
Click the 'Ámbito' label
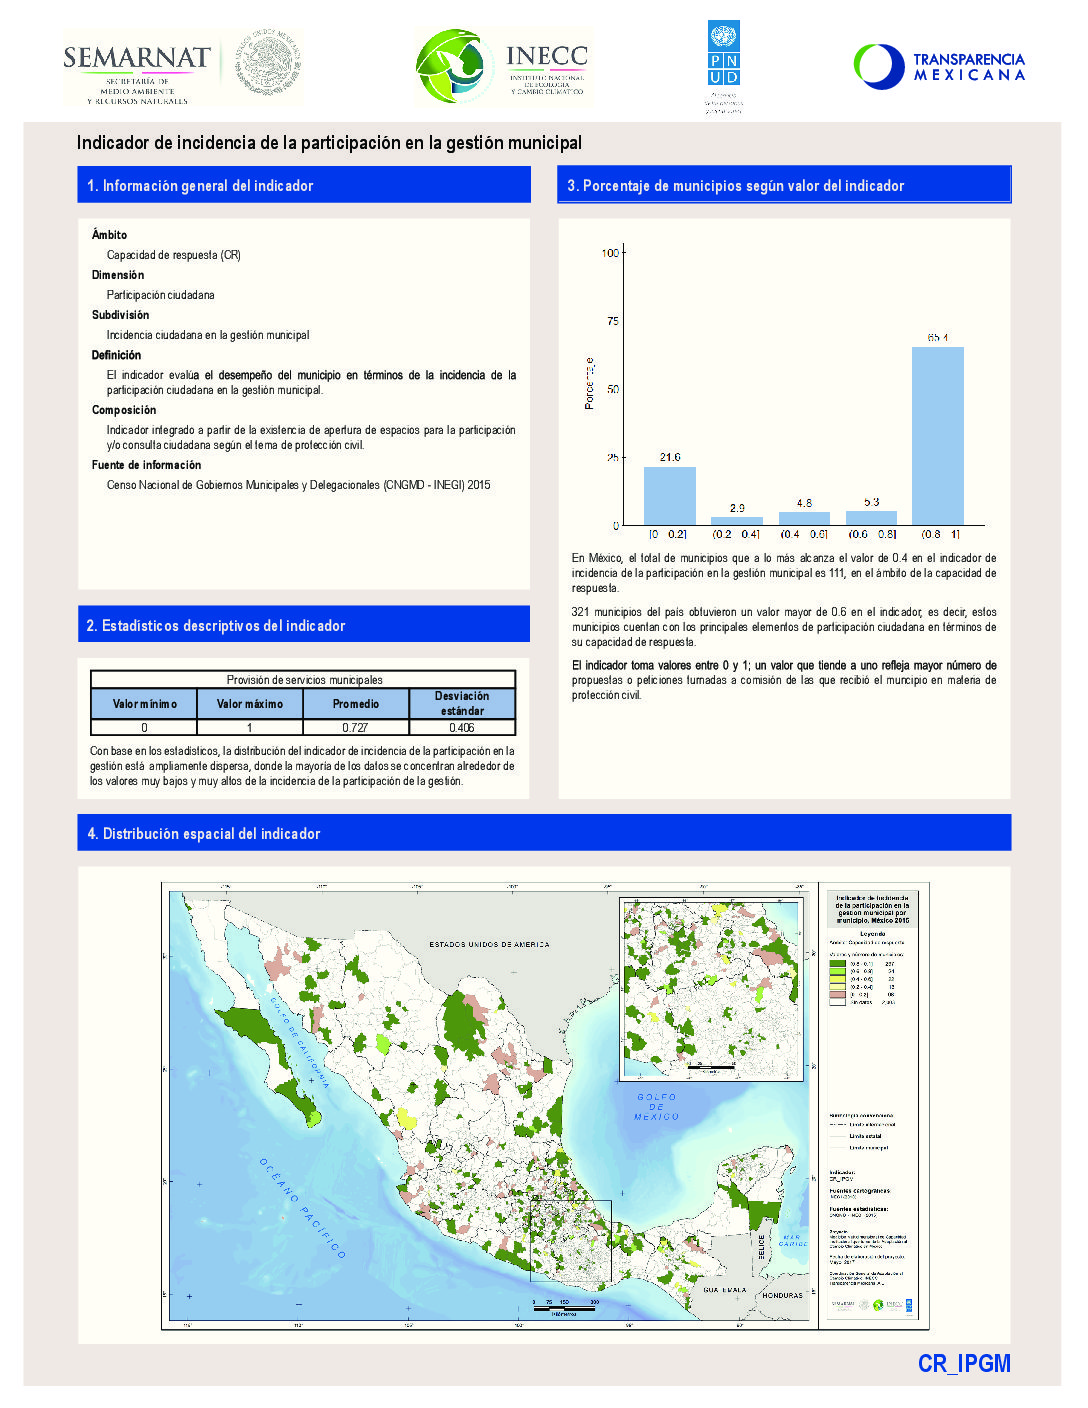pyautogui.click(x=109, y=235)
